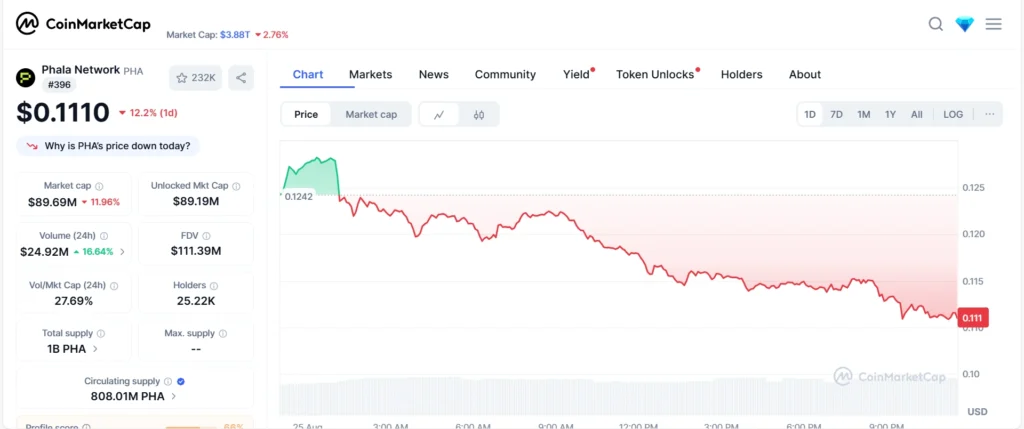
Task: Click Holders info icon
Action: 214,285
